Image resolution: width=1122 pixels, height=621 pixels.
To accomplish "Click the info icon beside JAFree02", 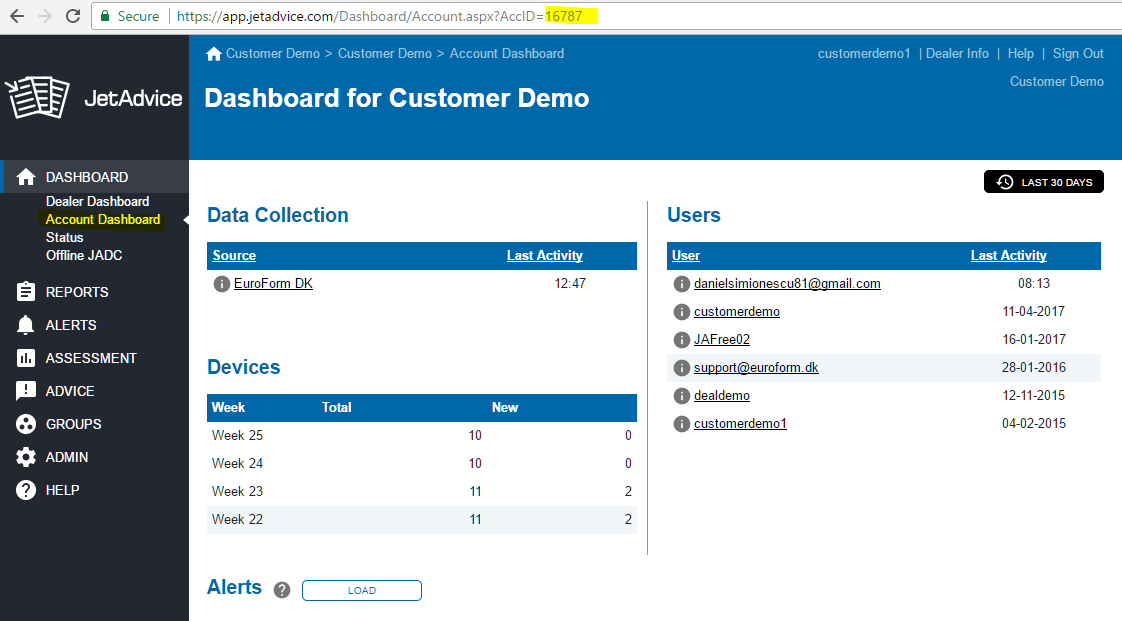I will click(682, 340).
